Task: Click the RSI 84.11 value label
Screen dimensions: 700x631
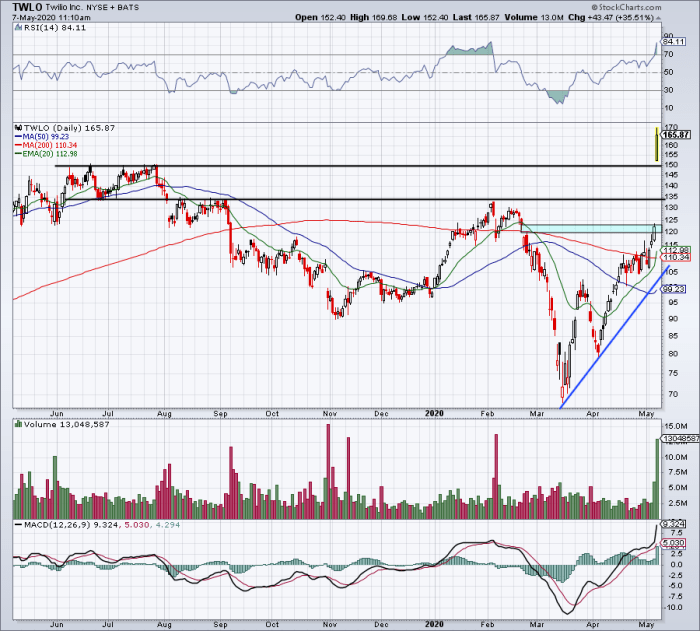Action: coord(674,42)
